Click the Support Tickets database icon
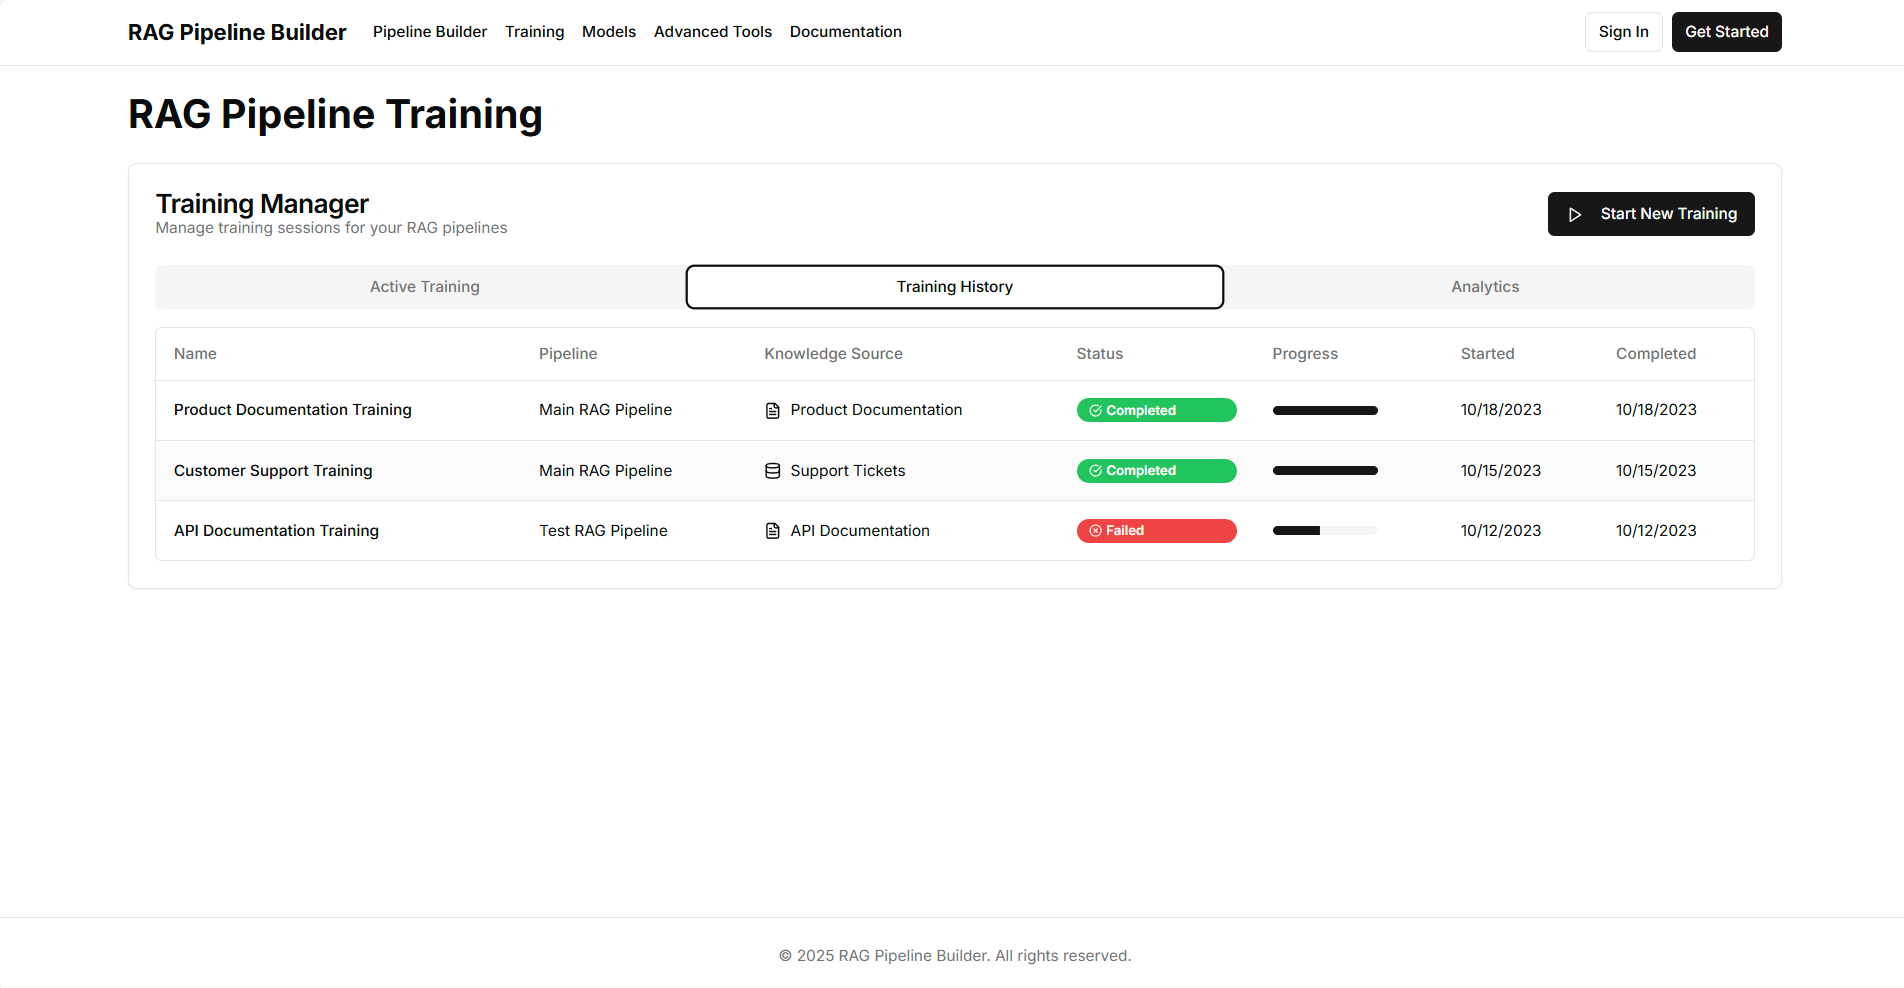Image resolution: width=1904 pixels, height=988 pixels. (772, 470)
